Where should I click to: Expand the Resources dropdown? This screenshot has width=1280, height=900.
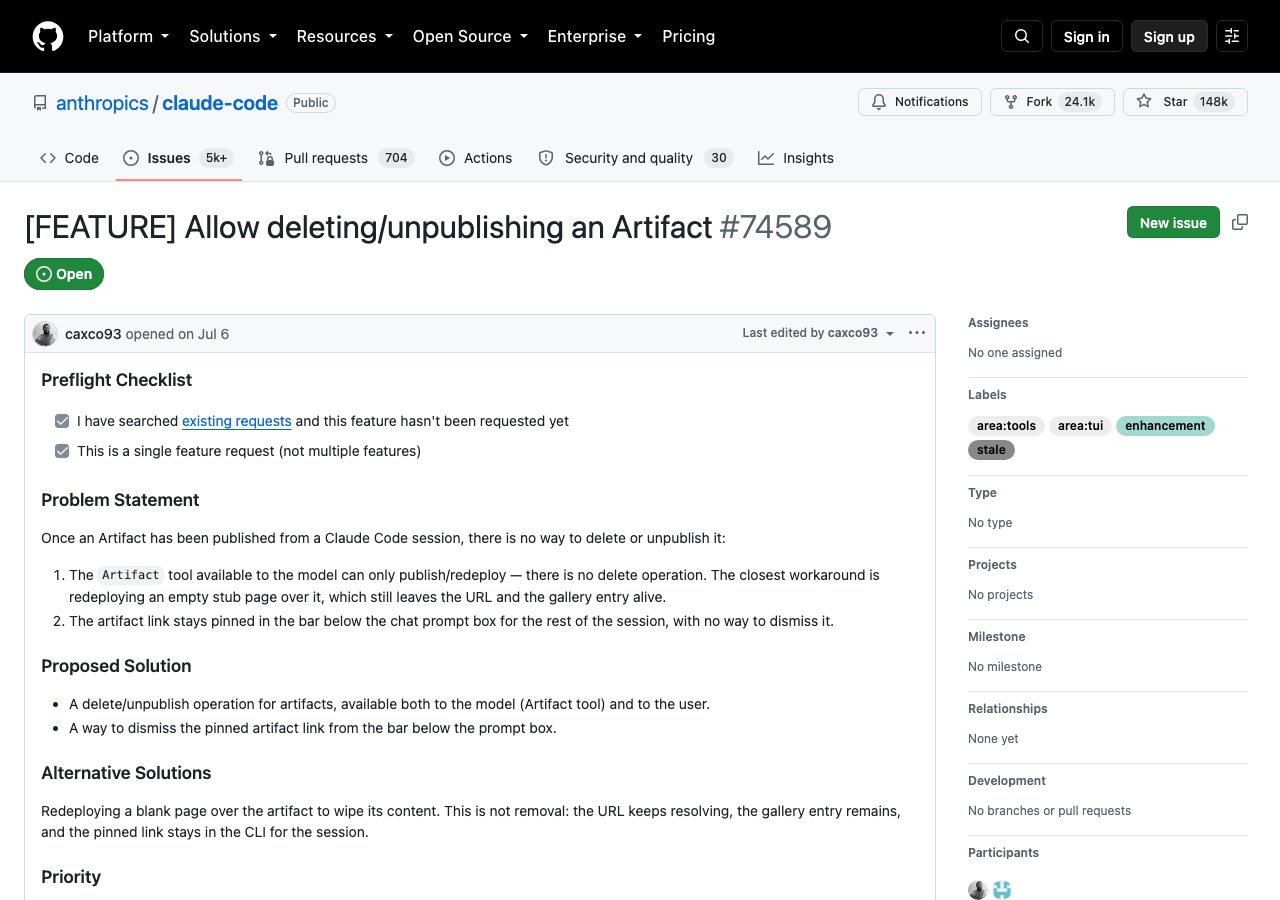[x=345, y=36]
